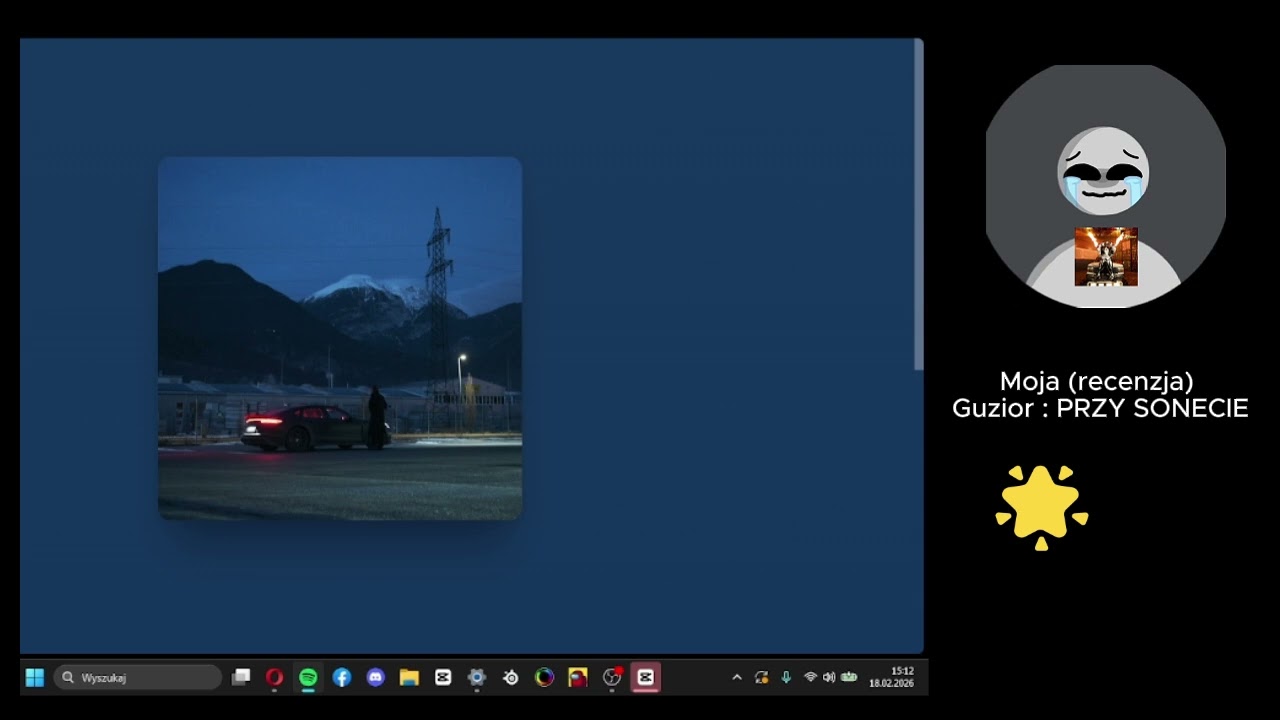Open the Among Us game icon

click(578, 678)
